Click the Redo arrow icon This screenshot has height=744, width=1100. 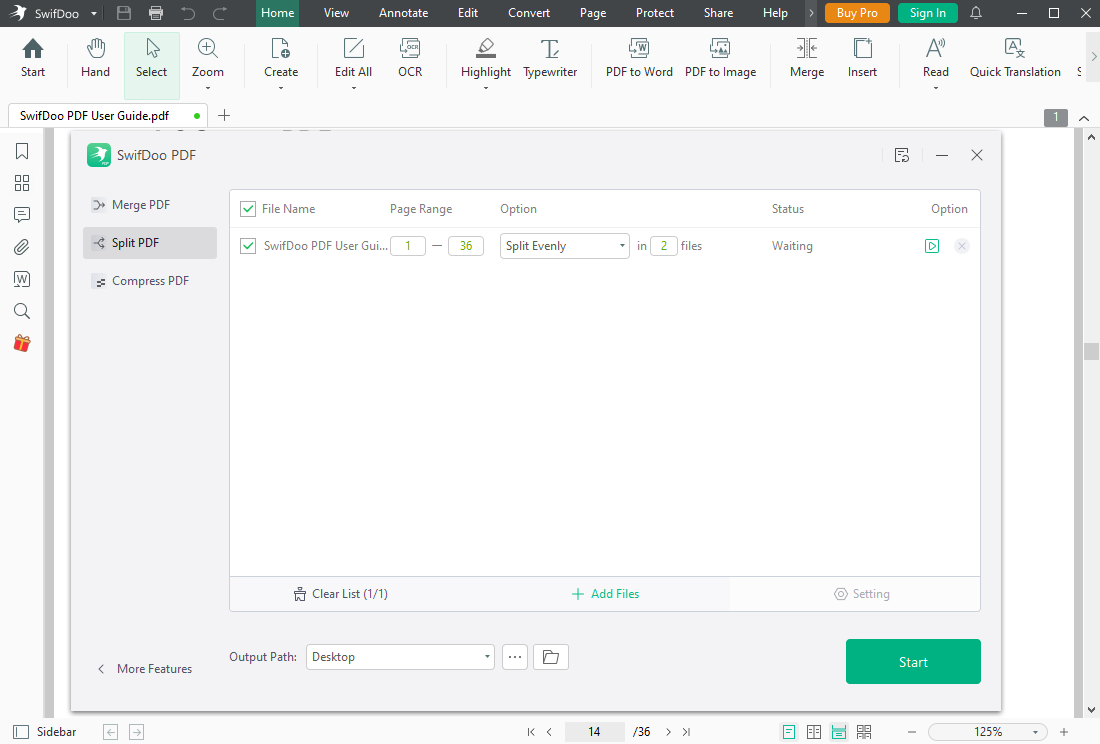(220, 13)
